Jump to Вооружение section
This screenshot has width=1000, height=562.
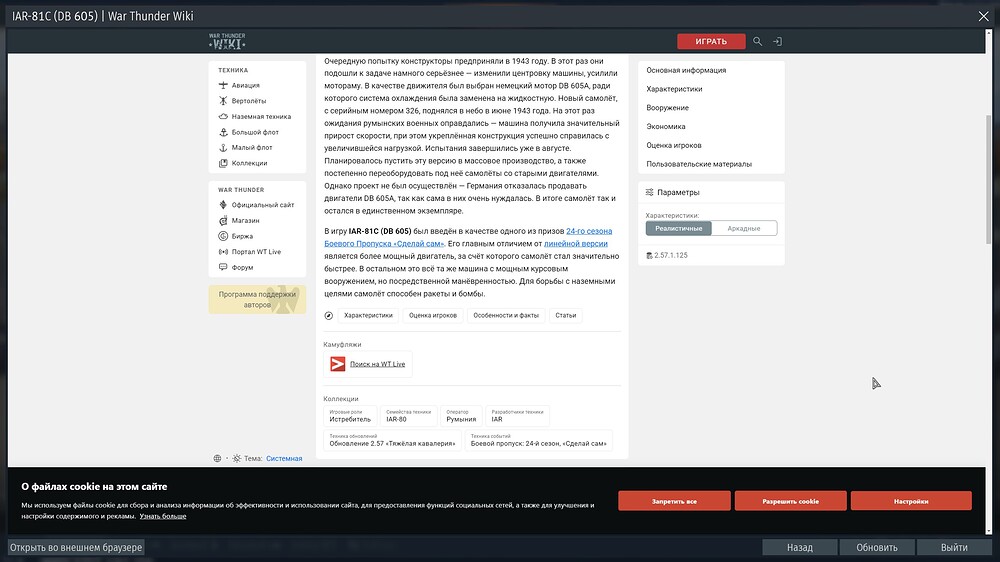[x=667, y=108]
